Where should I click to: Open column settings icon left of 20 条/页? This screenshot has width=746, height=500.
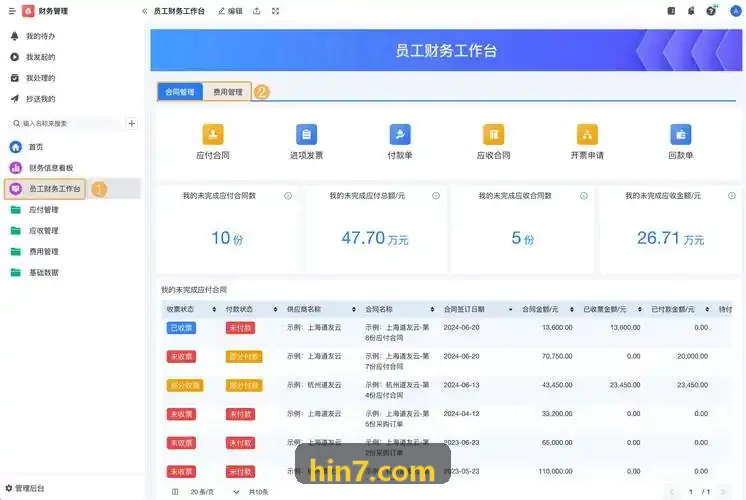[x=175, y=492]
